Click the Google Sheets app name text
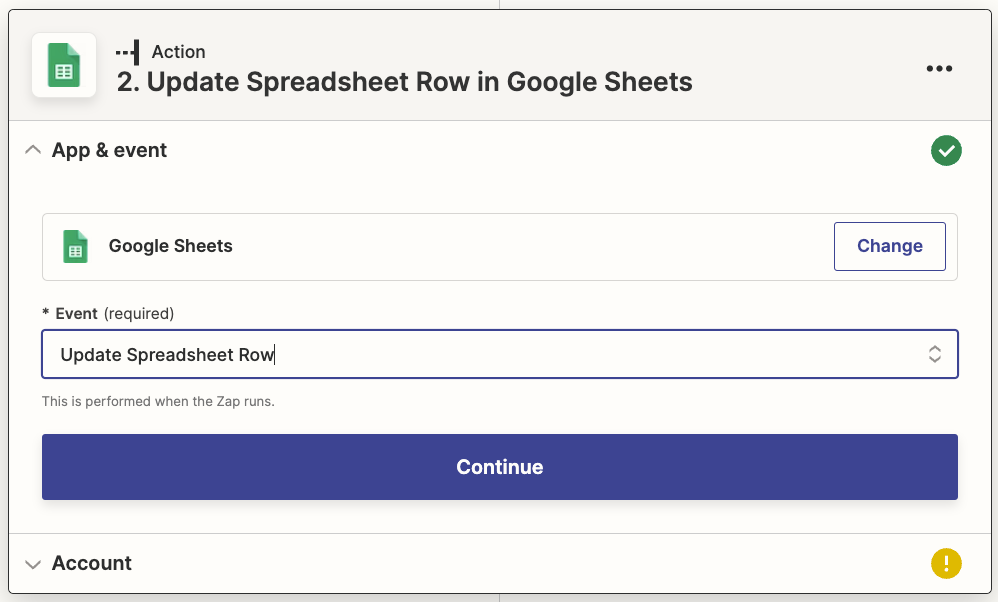The height and width of the screenshot is (602, 998). [x=171, y=246]
